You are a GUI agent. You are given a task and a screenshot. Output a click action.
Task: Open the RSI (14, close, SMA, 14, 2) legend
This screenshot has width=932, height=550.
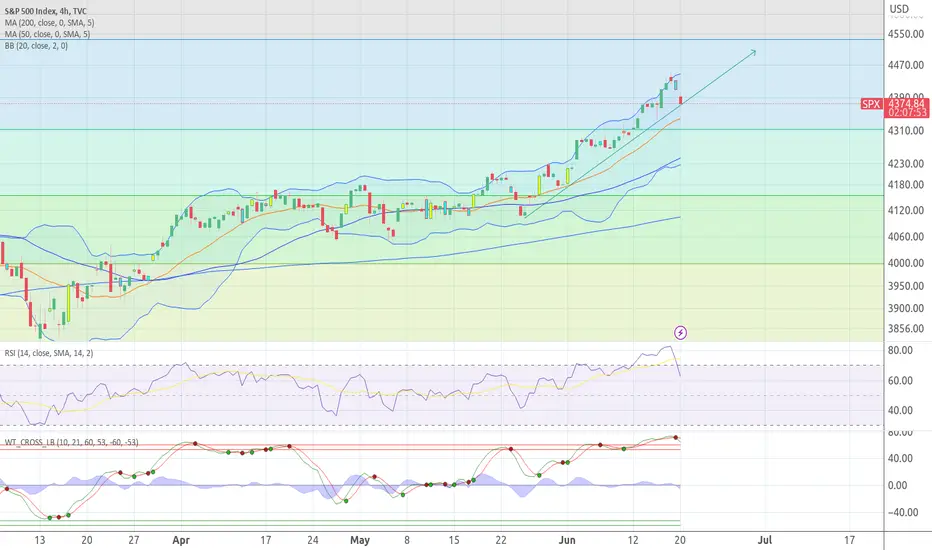coord(49,353)
